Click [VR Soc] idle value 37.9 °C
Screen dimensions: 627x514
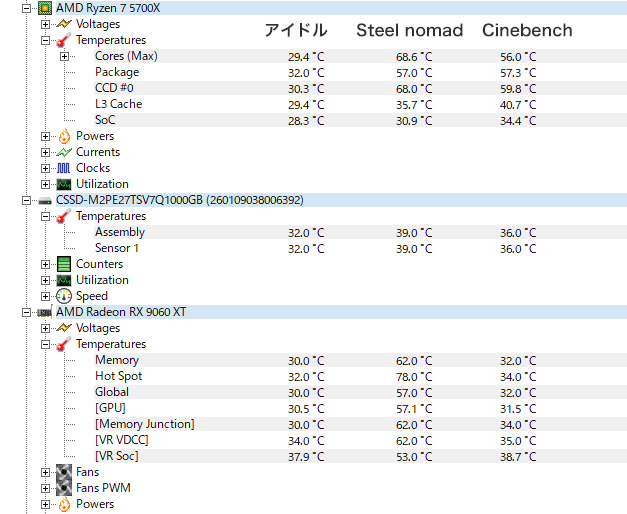(x=306, y=457)
